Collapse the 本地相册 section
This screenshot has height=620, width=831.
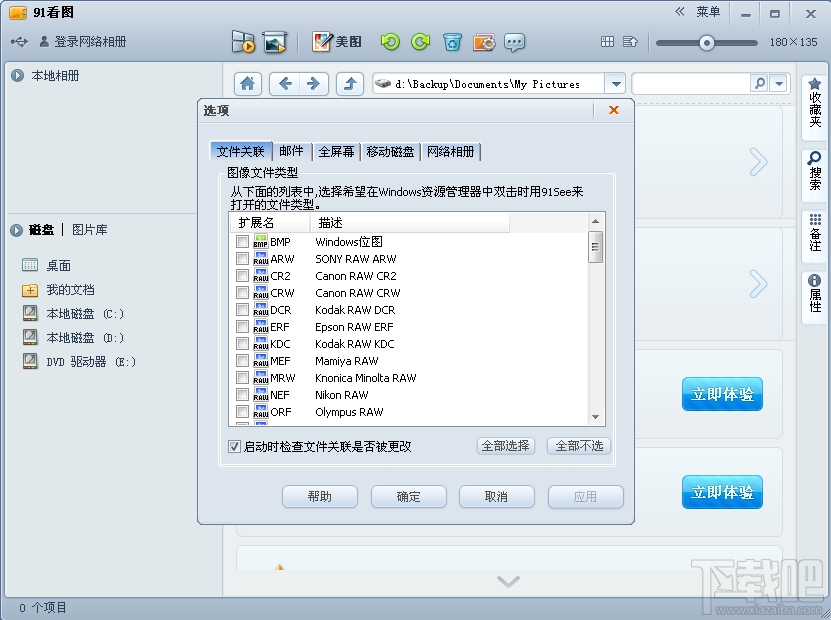click(17, 76)
